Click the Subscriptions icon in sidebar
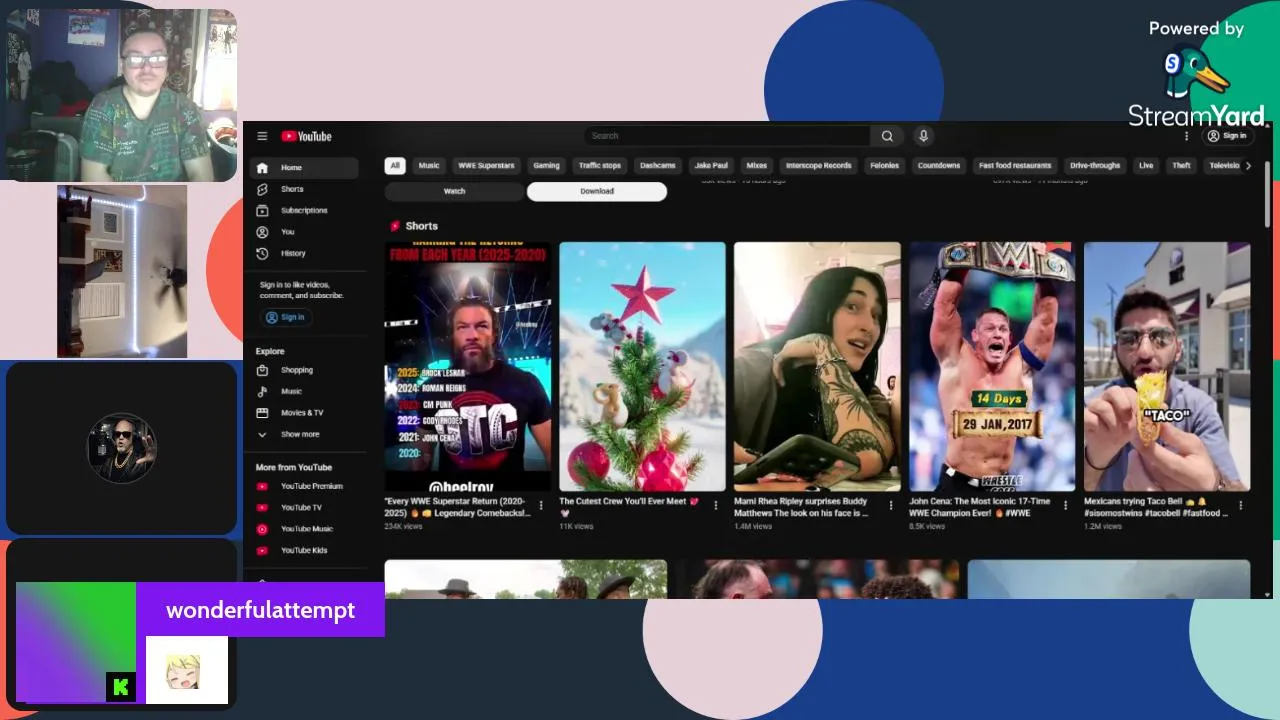This screenshot has height=720, width=1280. pos(262,211)
